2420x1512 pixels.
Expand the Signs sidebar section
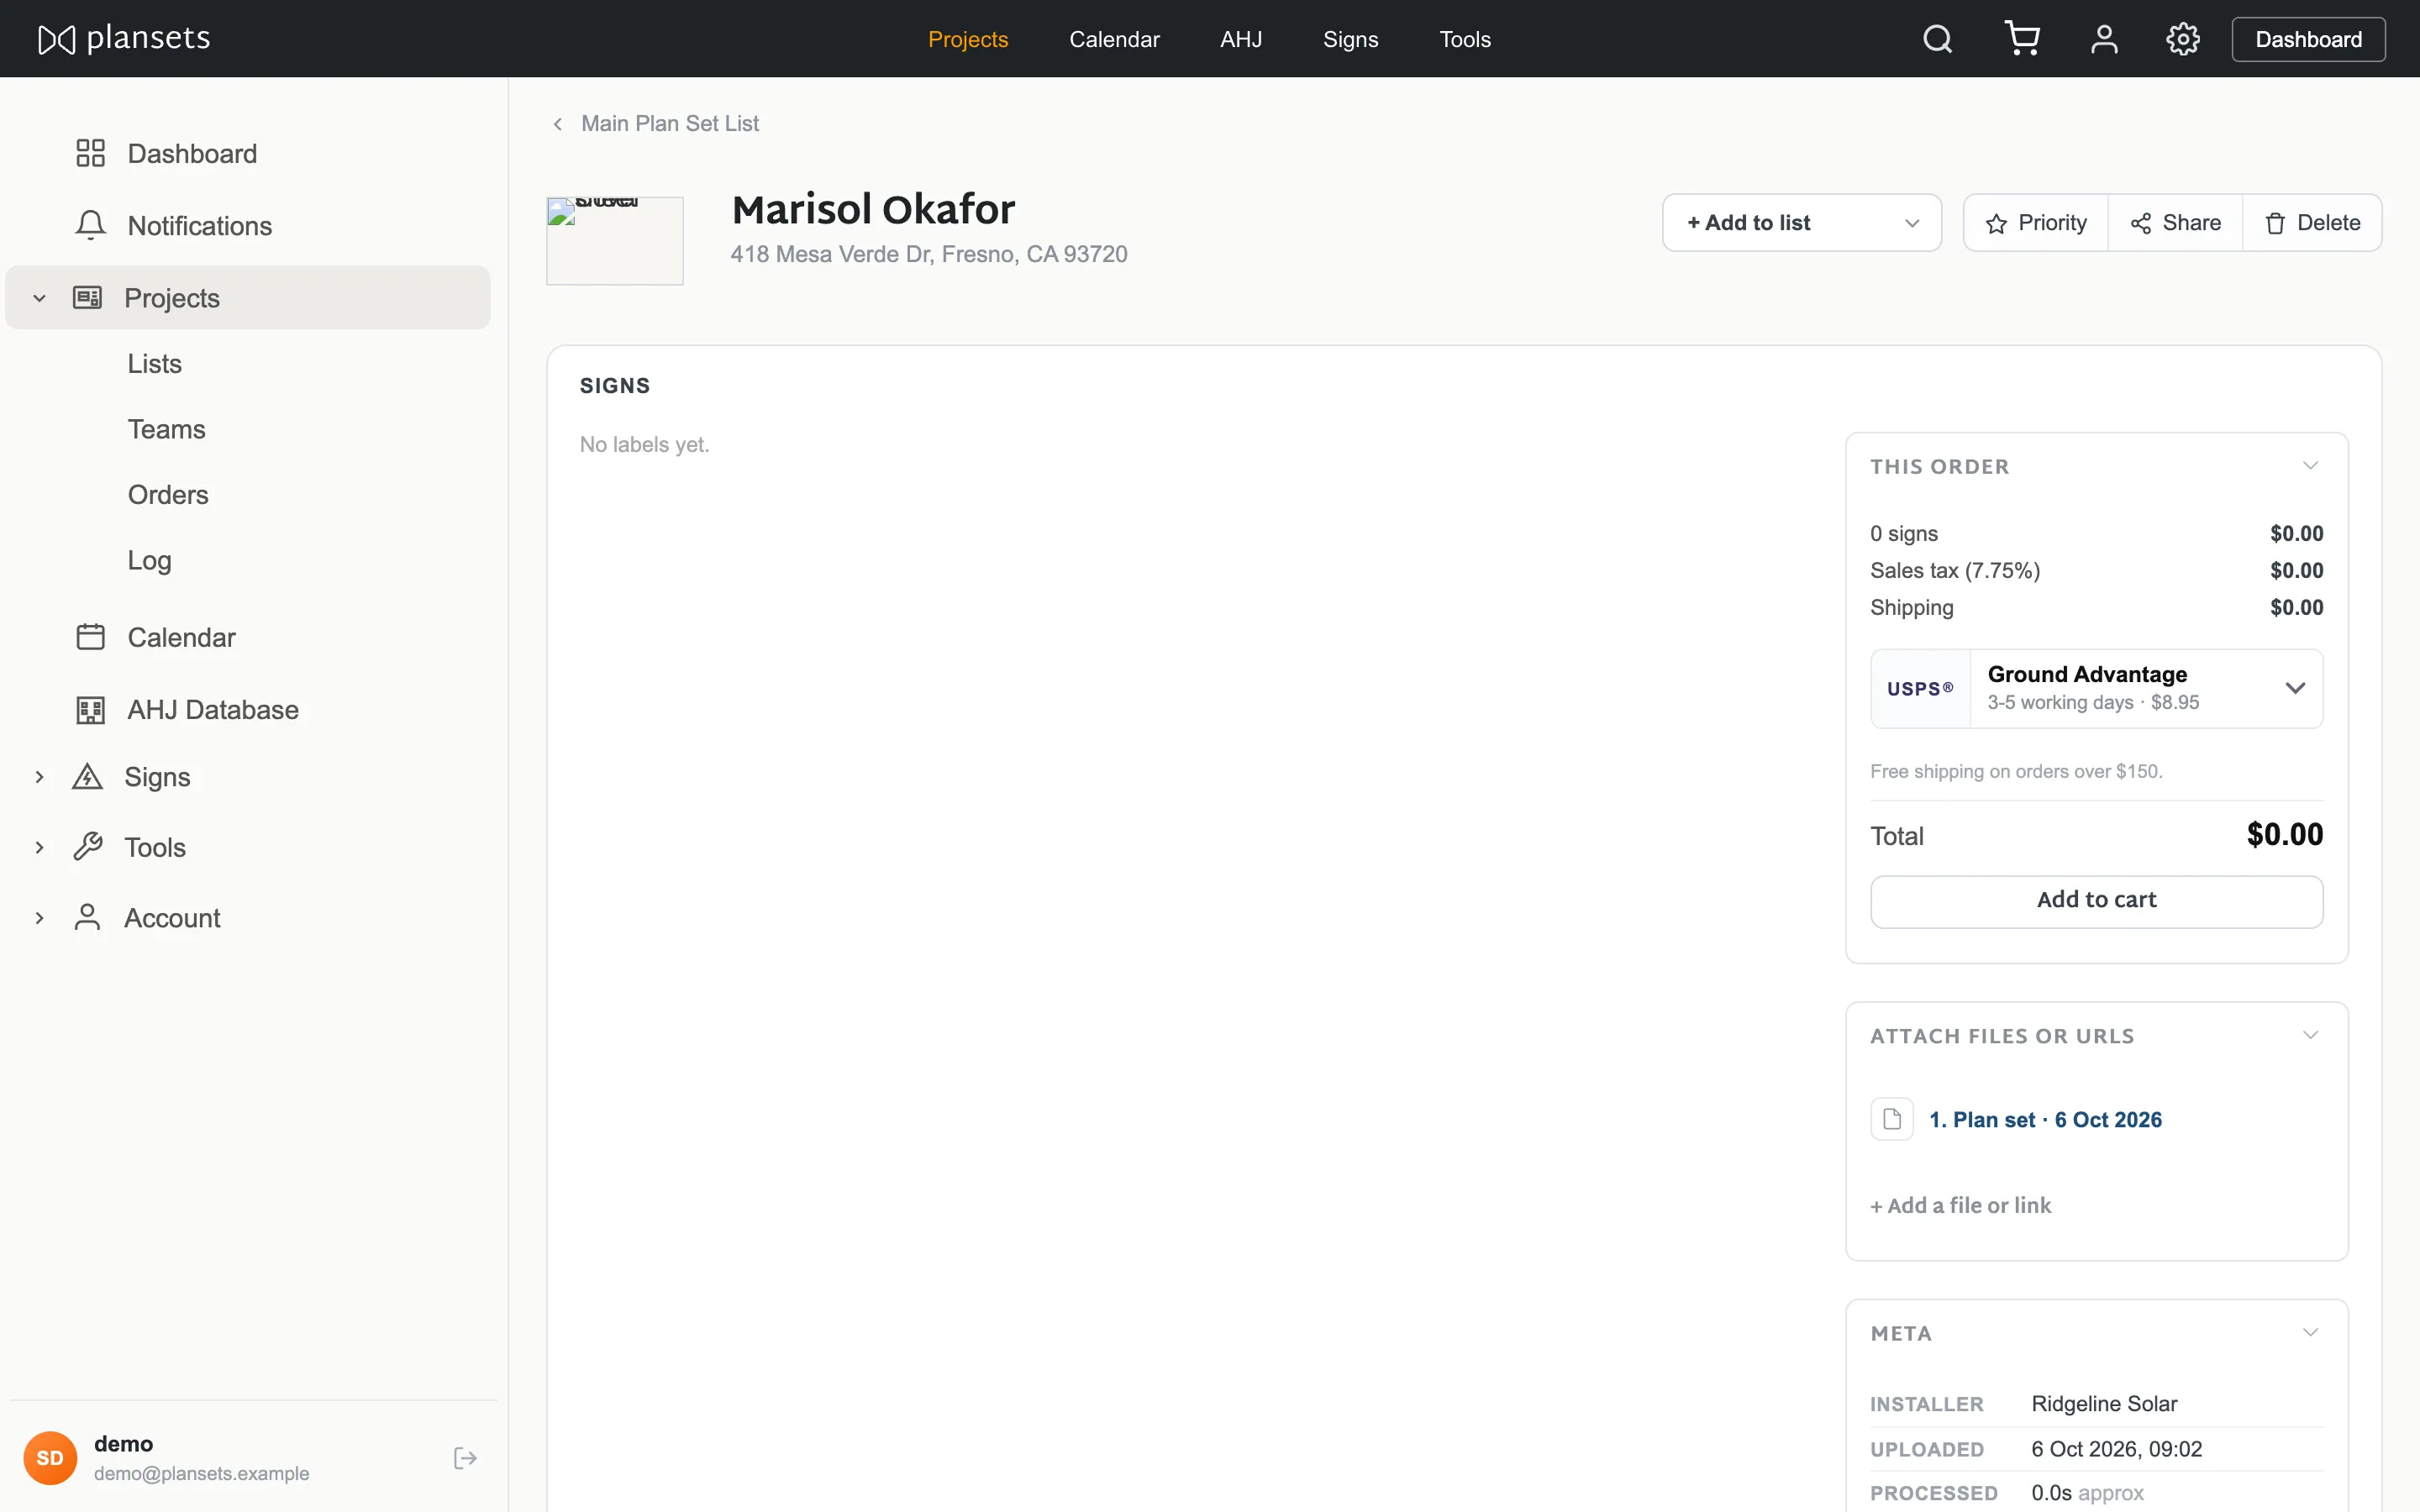(39, 777)
